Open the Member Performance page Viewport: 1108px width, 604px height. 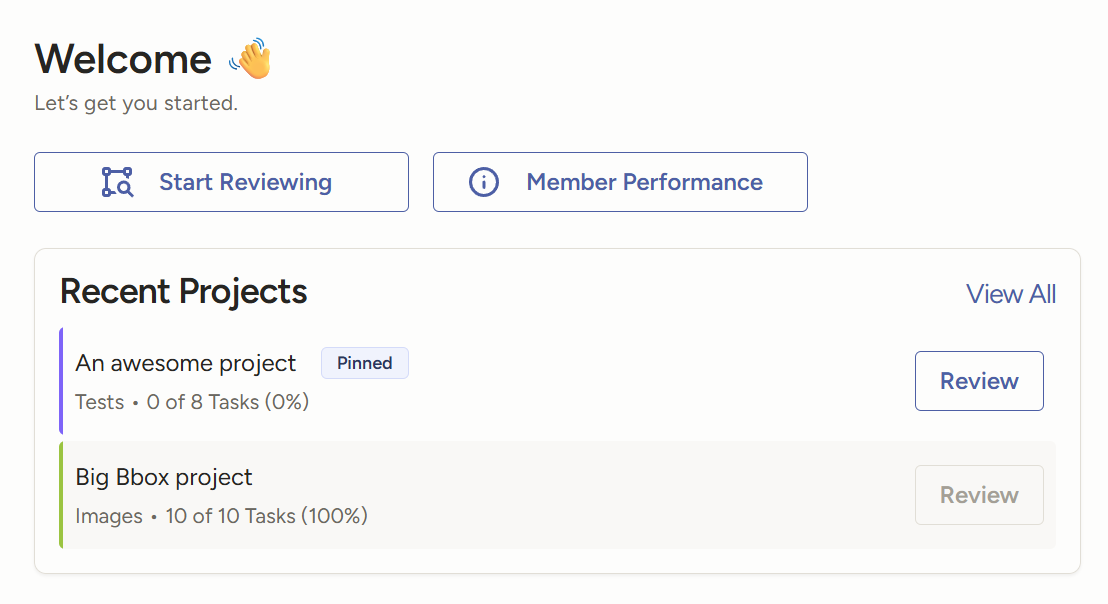click(x=620, y=182)
